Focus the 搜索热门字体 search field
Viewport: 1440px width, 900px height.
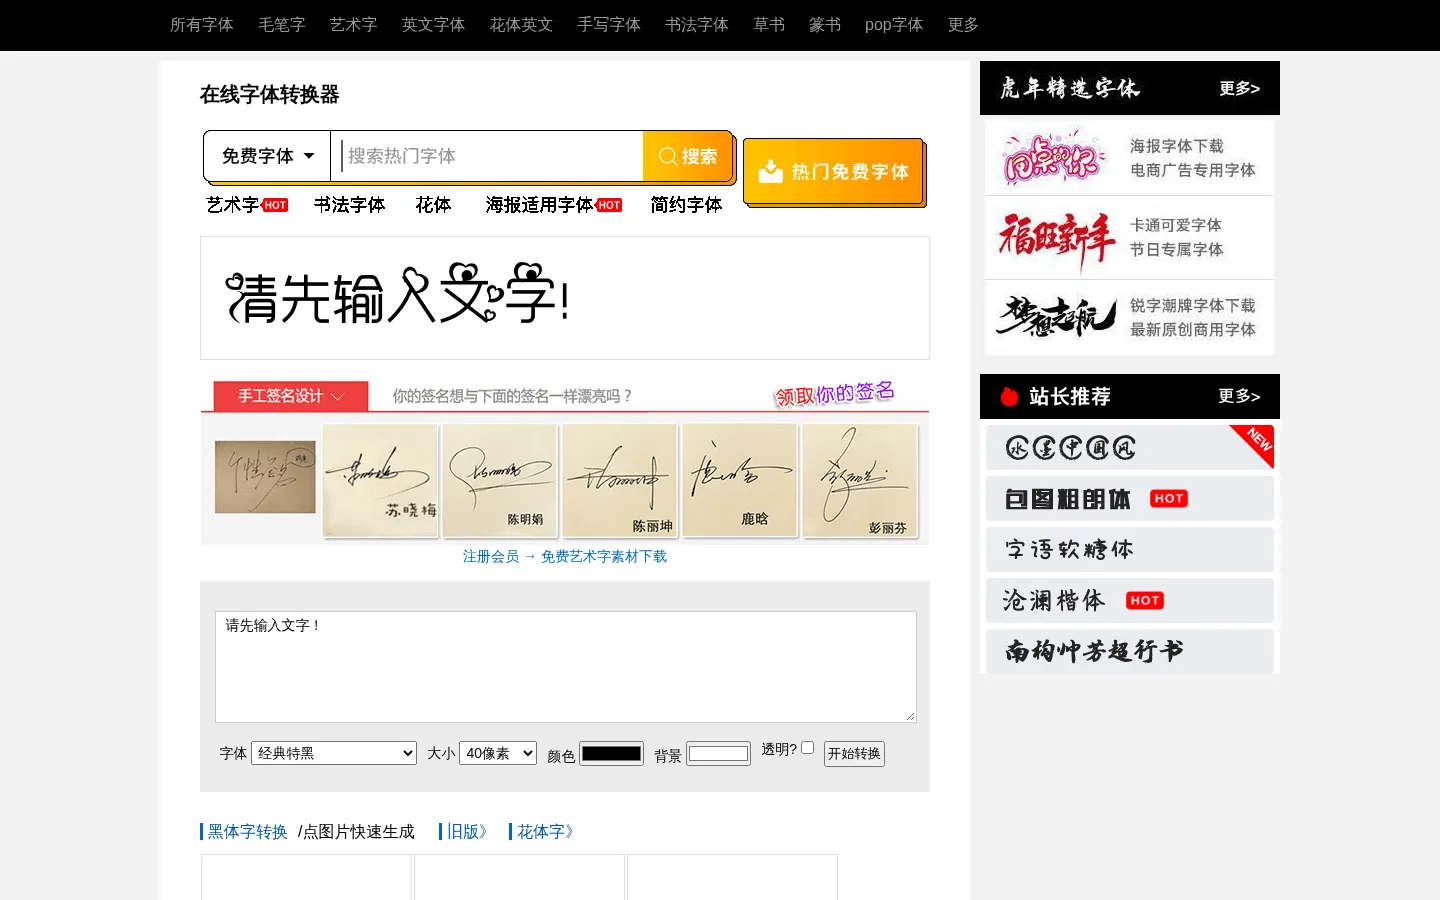[487, 156]
